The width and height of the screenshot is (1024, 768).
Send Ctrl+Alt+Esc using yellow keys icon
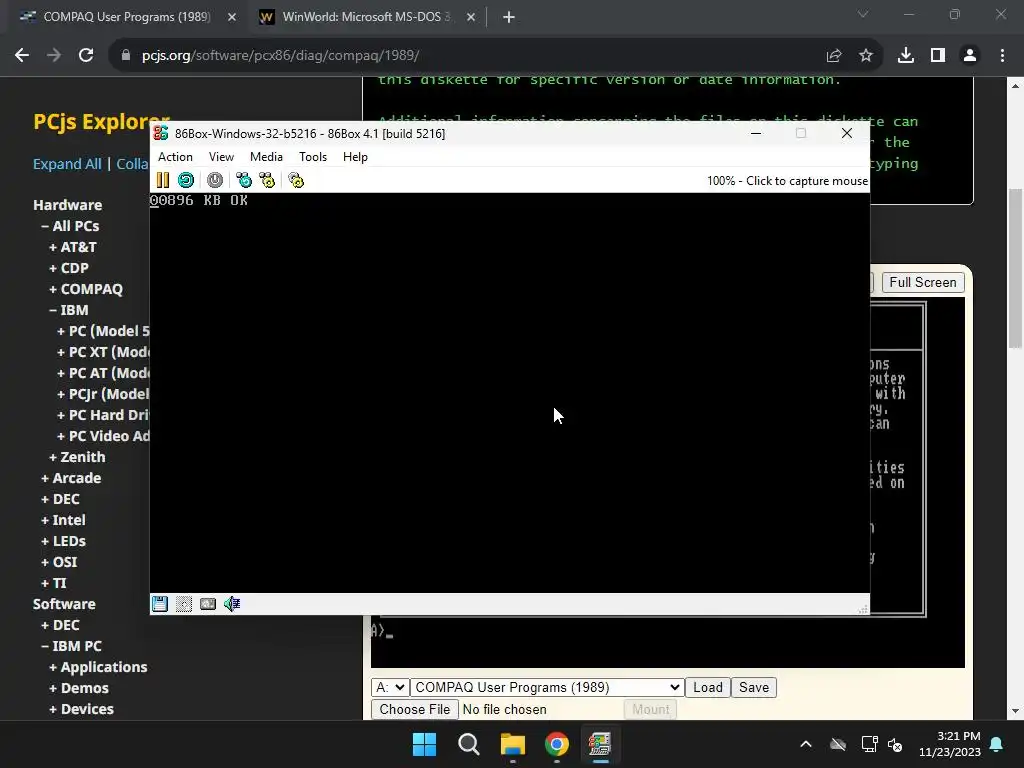pyautogui.click(x=267, y=180)
